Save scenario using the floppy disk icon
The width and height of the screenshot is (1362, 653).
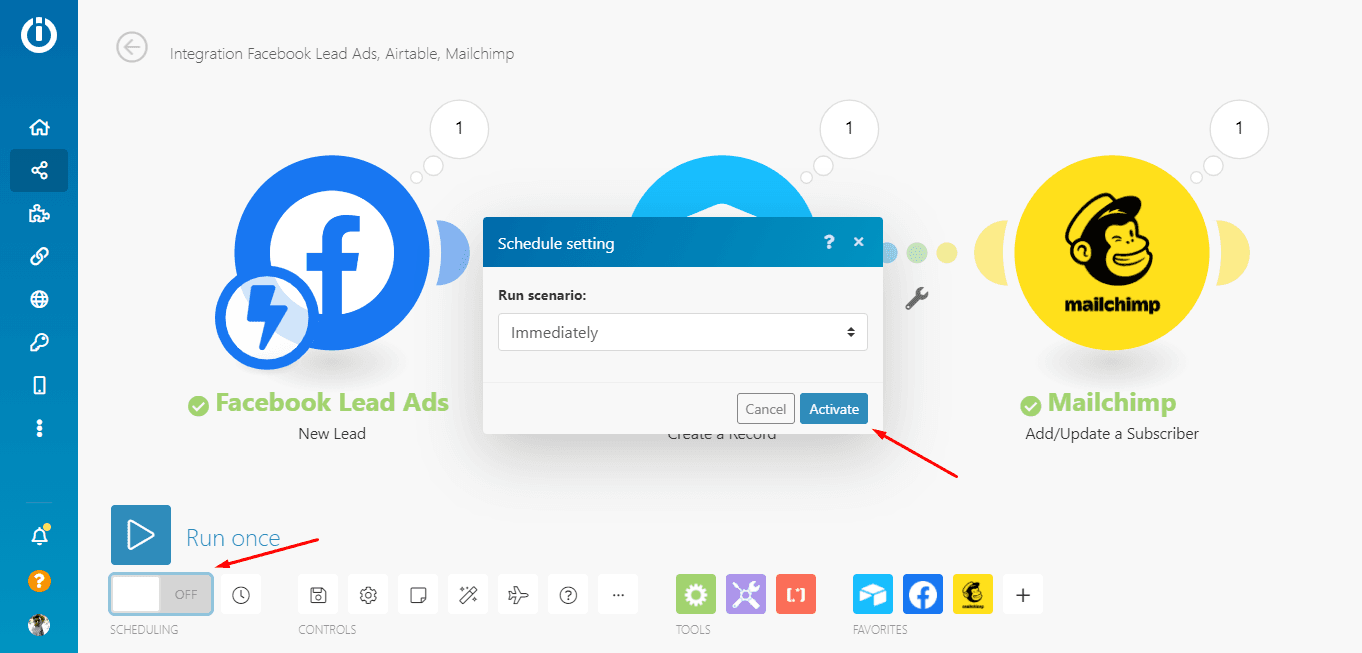pyautogui.click(x=318, y=595)
